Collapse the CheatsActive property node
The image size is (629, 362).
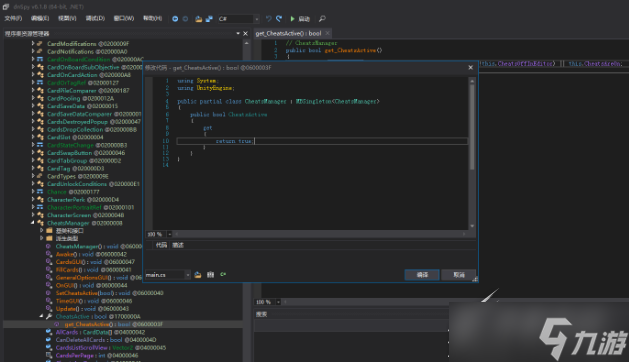click(41, 316)
